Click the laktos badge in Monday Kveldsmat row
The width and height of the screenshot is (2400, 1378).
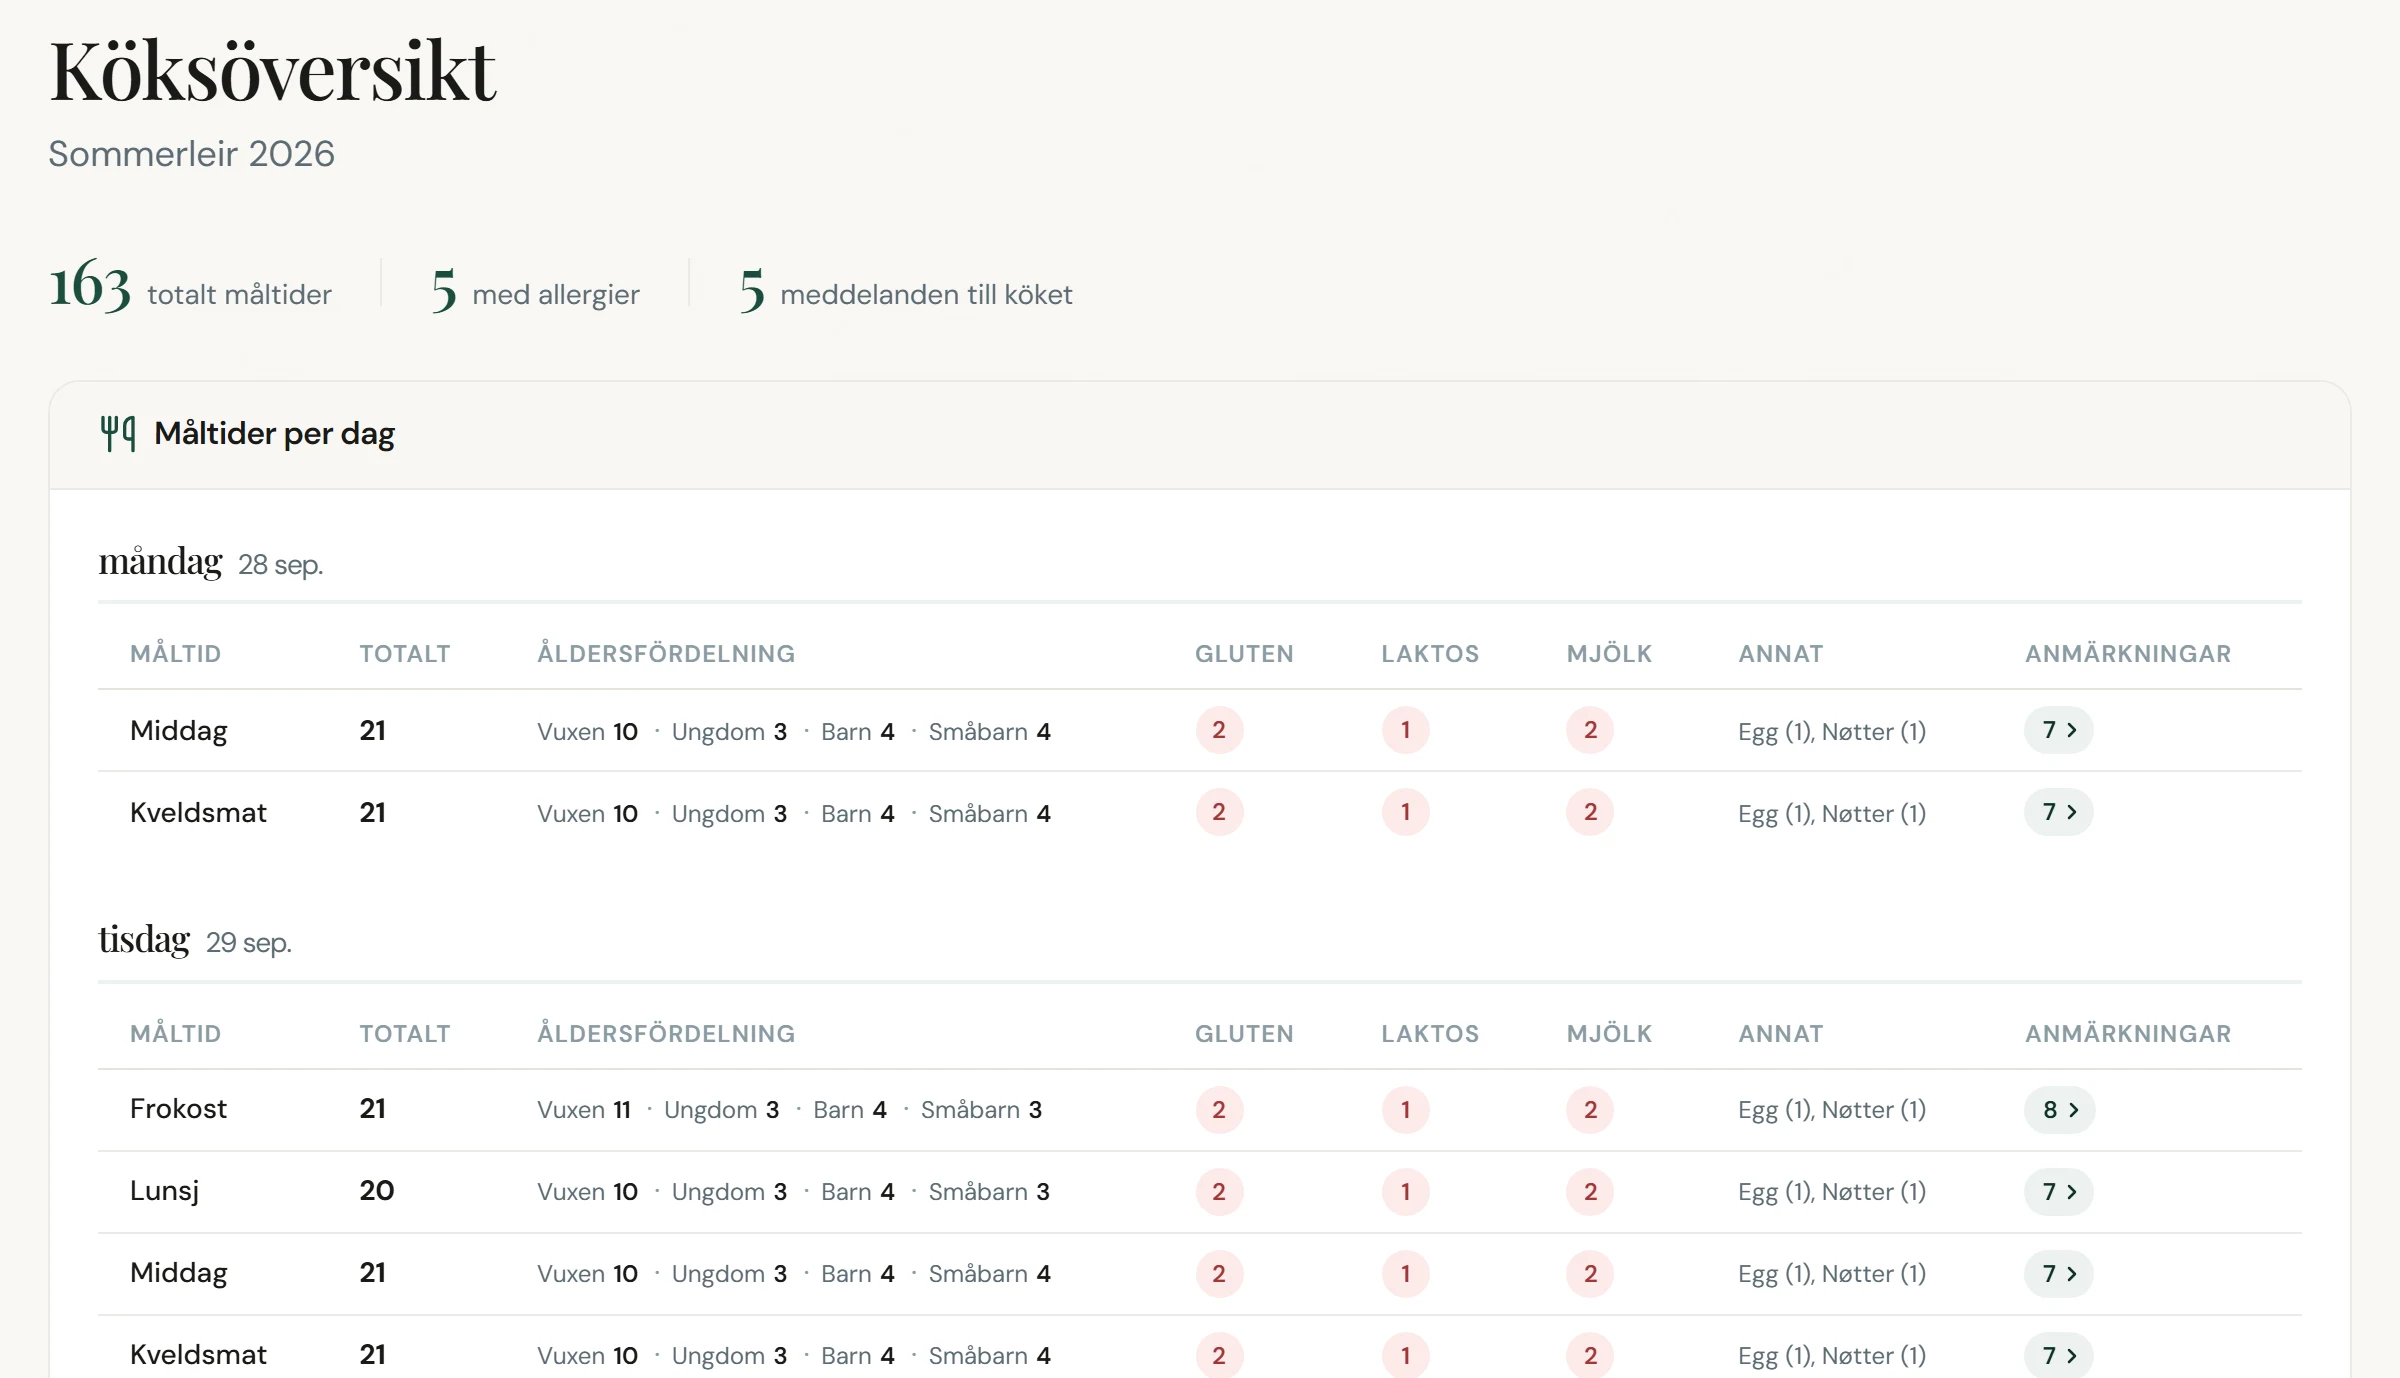coord(1405,812)
